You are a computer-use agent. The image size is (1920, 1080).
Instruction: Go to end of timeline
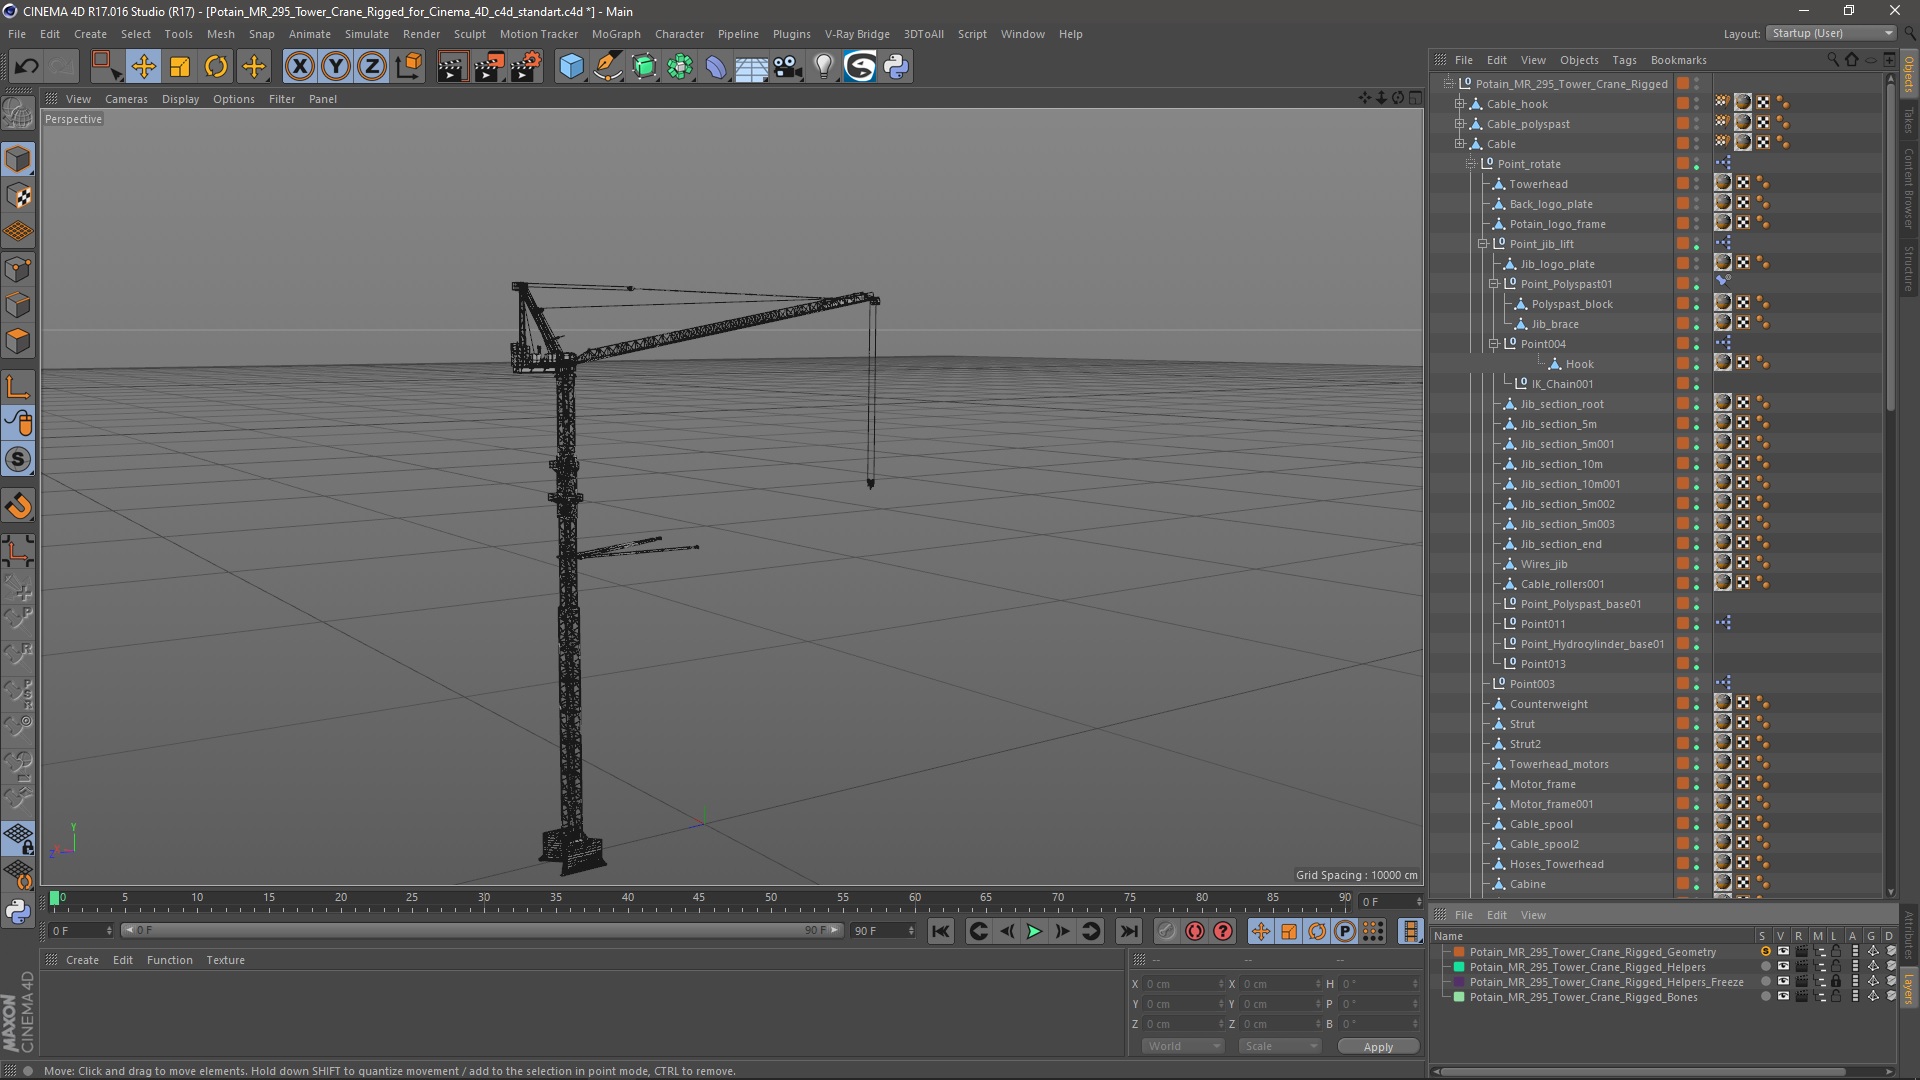pos(1129,931)
